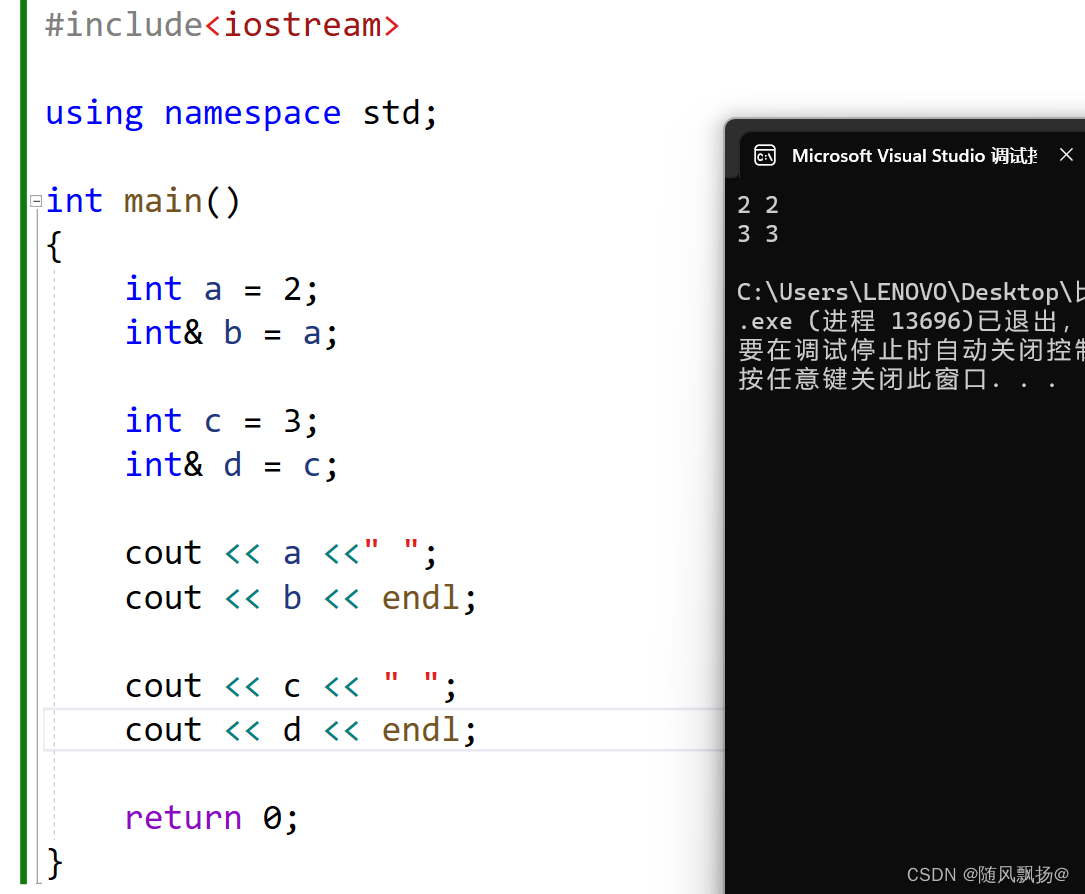Click the 'return 0;' statement
This screenshot has height=894, width=1085.
tap(212, 818)
